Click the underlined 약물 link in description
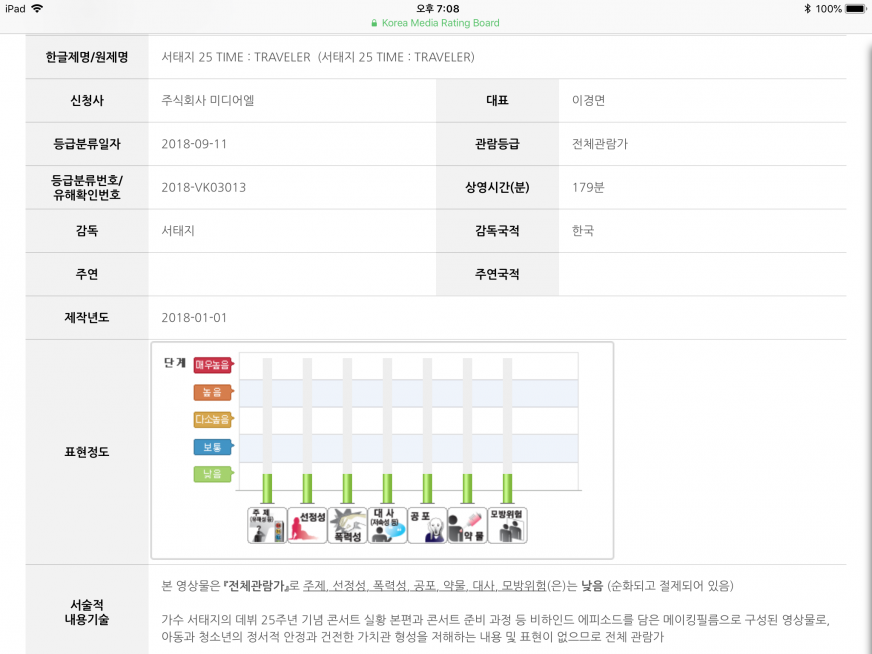Screen dimensions: 872x654 (x=454, y=586)
